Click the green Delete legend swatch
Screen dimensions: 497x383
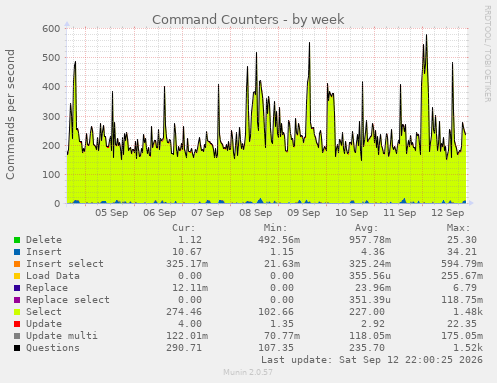pos(17,240)
